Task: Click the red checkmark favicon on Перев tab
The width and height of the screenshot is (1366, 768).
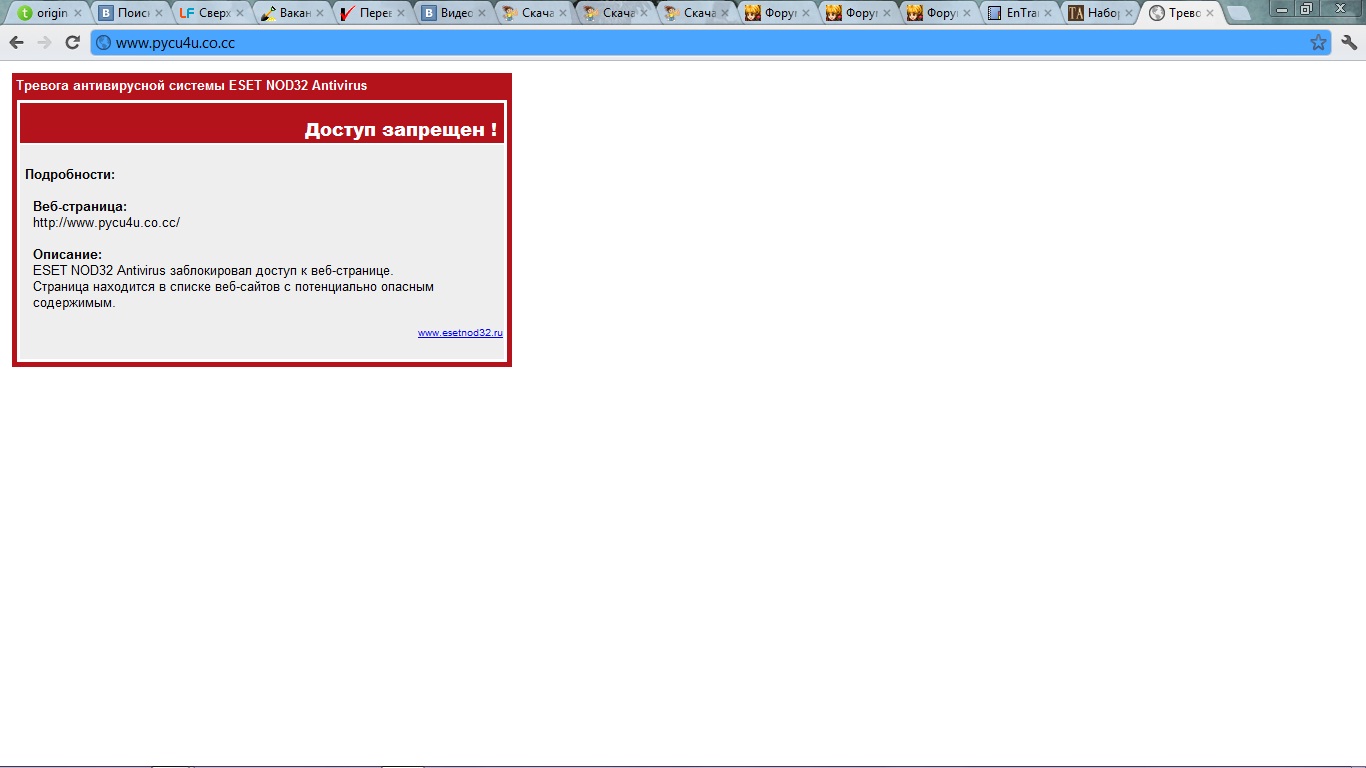Action: 348,14
